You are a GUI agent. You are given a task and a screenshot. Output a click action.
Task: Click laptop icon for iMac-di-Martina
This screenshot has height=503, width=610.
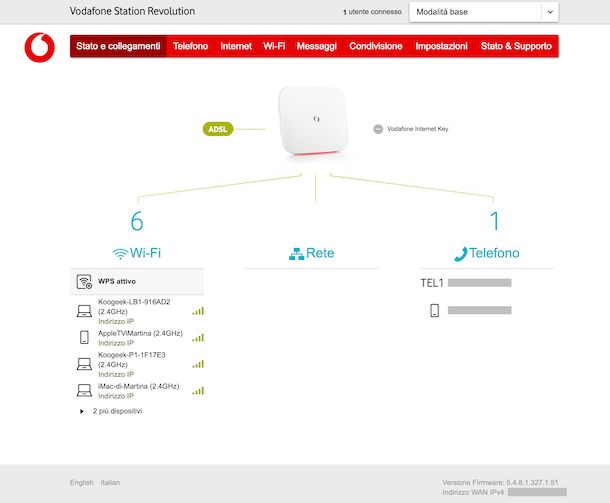click(x=84, y=391)
